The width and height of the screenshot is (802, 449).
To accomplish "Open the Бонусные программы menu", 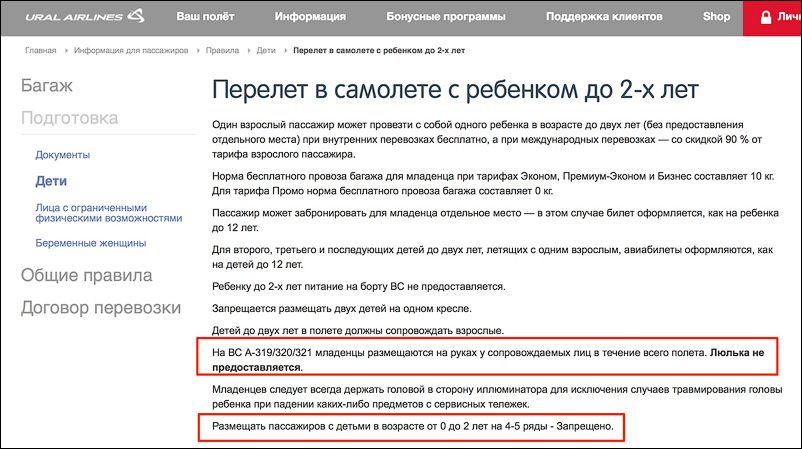I will click(x=445, y=16).
